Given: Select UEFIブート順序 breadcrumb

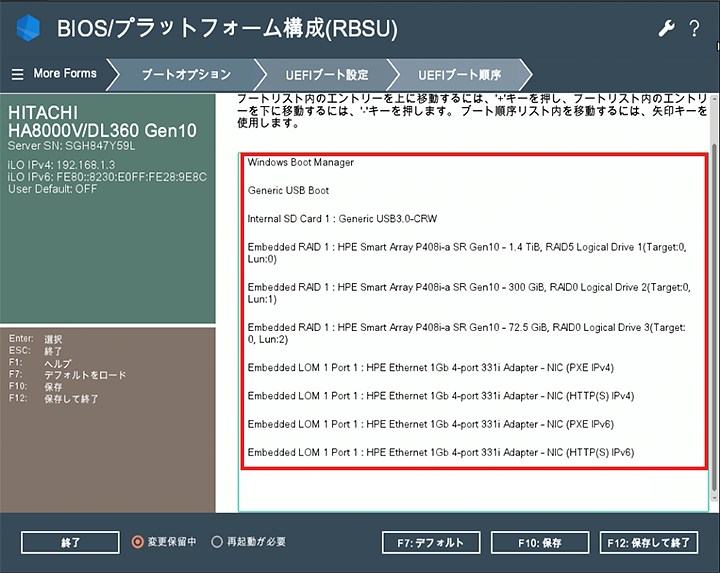Looking at the screenshot, I should [x=459, y=74].
